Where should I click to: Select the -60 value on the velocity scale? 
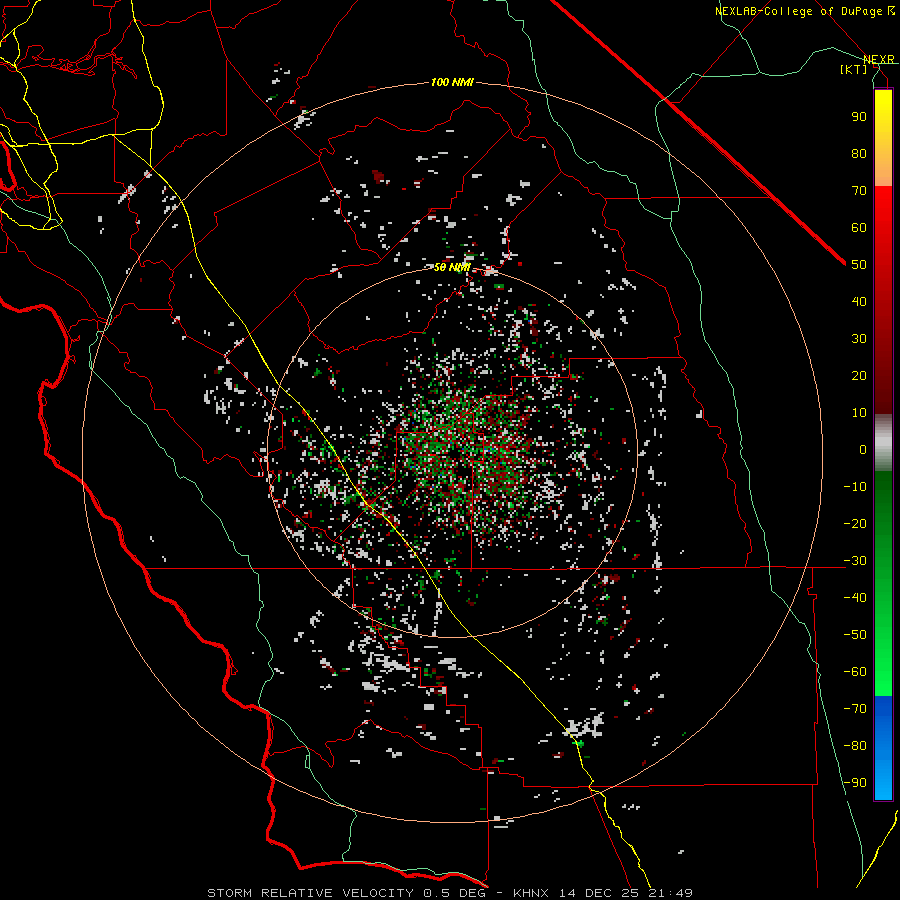point(855,672)
